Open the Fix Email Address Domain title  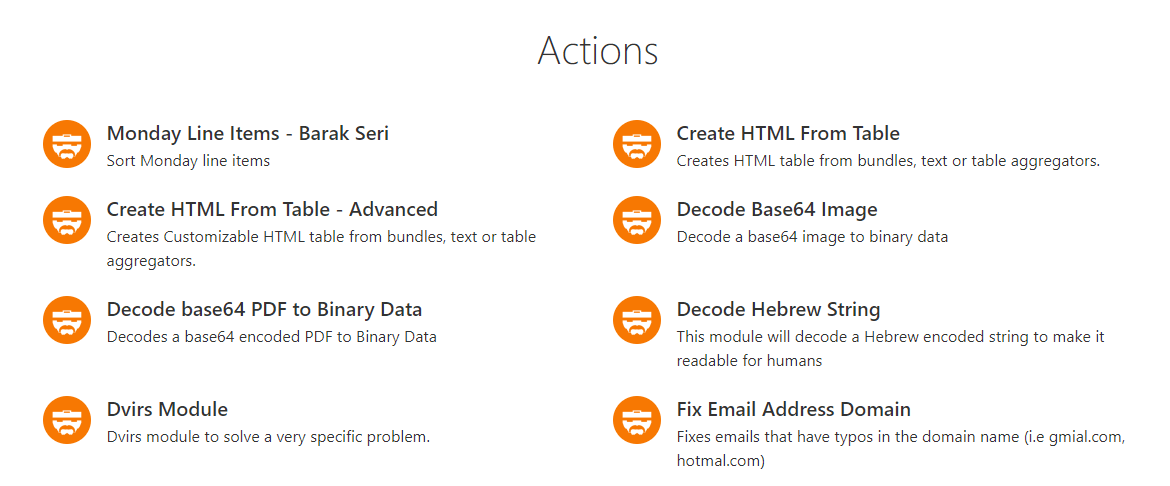click(x=793, y=409)
